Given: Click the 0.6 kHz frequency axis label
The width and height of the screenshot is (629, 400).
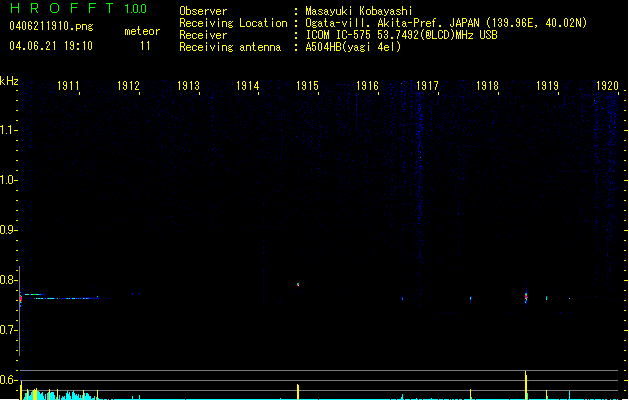Looking at the screenshot, I should [x=8, y=380].
